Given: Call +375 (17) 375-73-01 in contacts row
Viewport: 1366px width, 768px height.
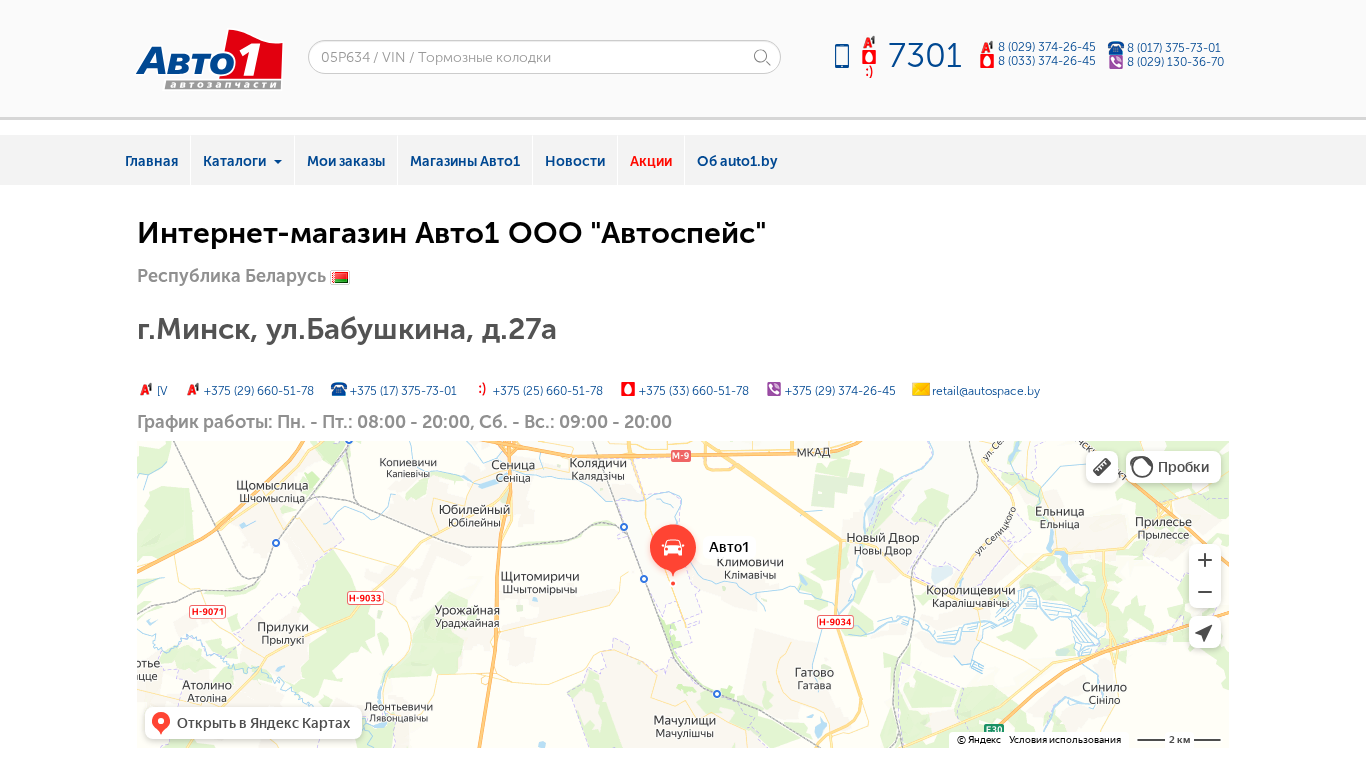Looking at the screenshot, I should point(403,391).
